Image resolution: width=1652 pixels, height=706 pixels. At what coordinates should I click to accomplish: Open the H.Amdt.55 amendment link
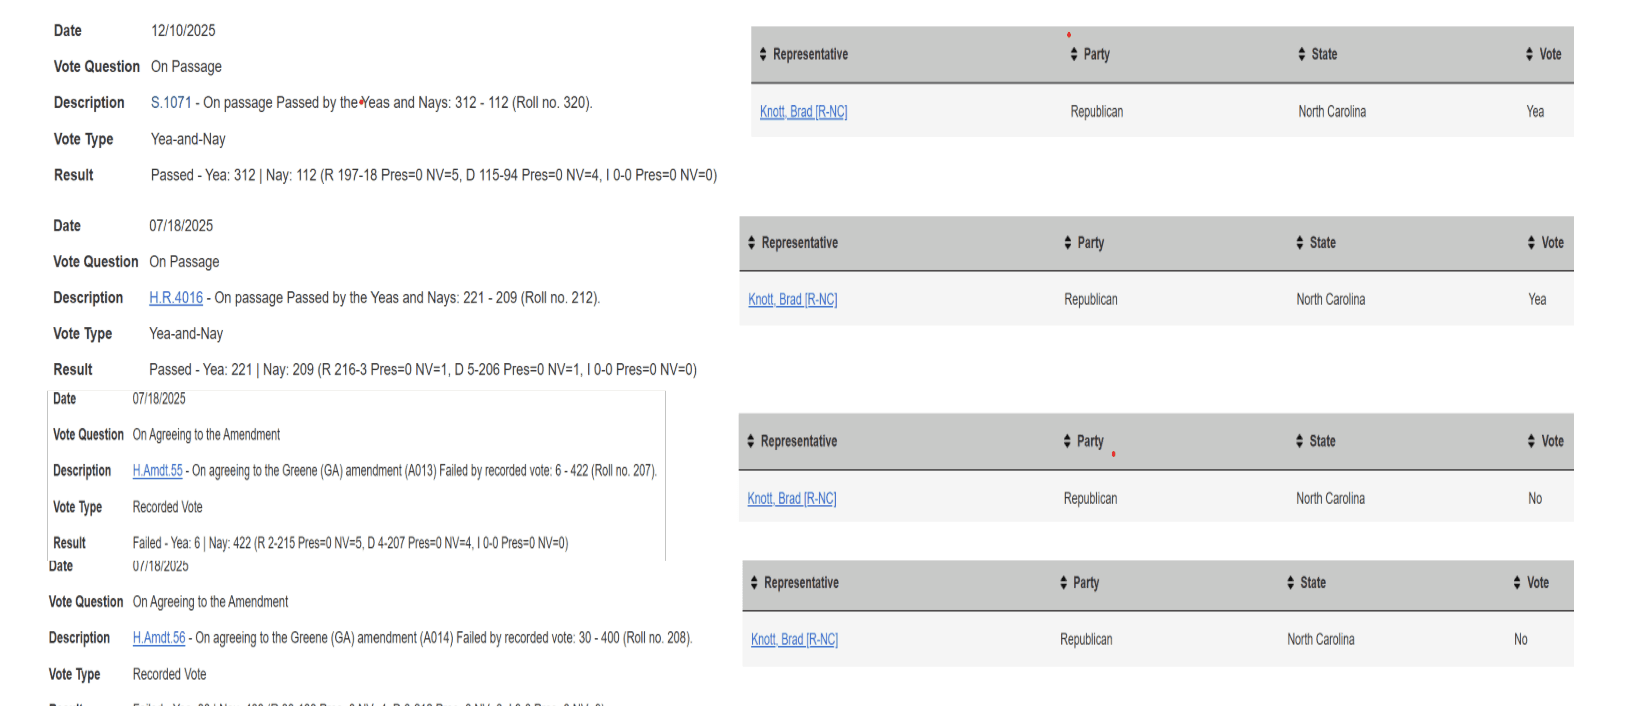(157, 470)
